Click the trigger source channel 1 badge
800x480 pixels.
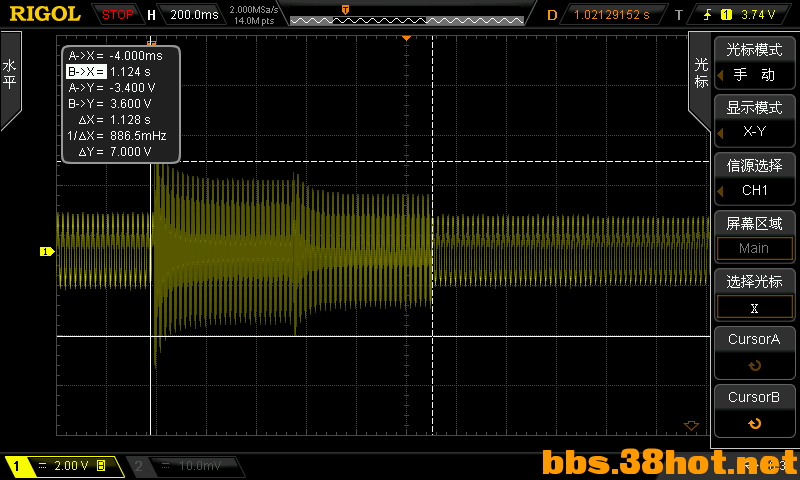726,15
